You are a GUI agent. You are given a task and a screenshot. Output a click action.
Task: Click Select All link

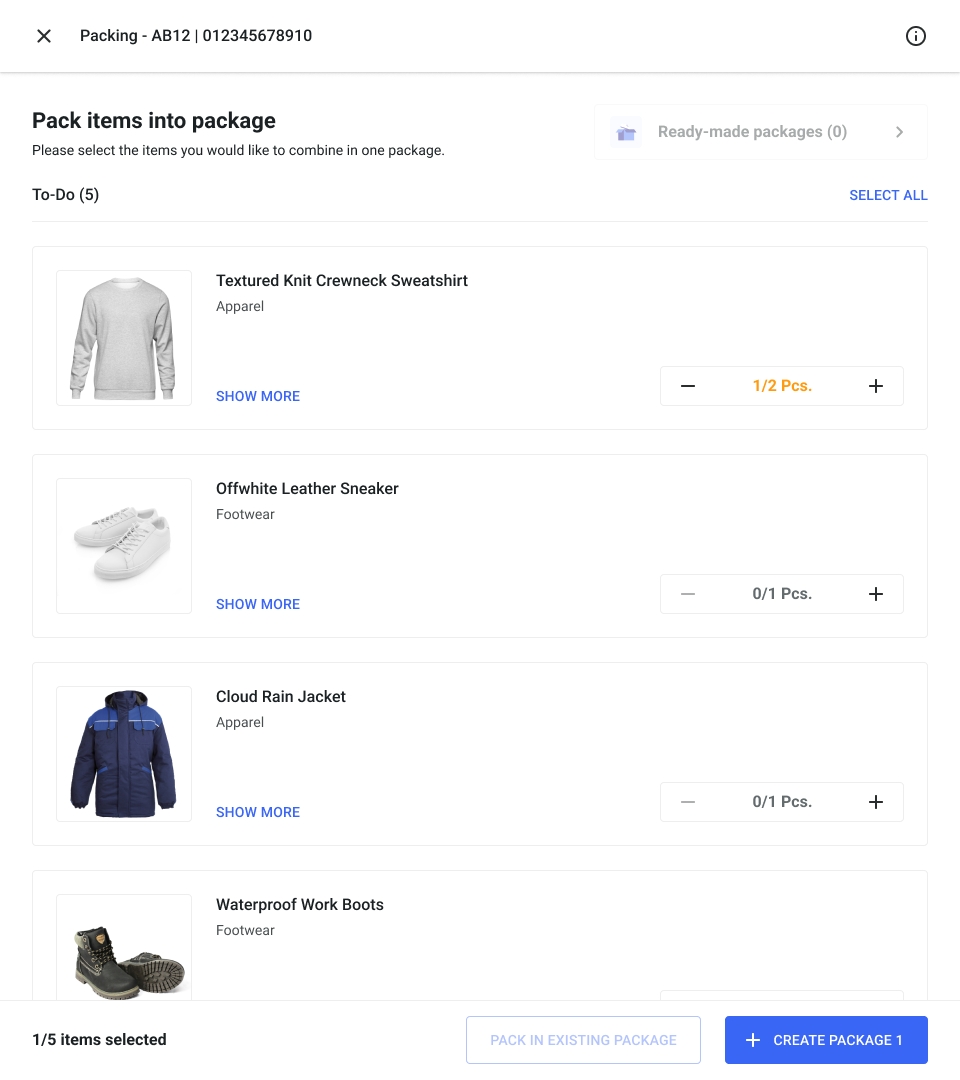[x=888, y=195]
